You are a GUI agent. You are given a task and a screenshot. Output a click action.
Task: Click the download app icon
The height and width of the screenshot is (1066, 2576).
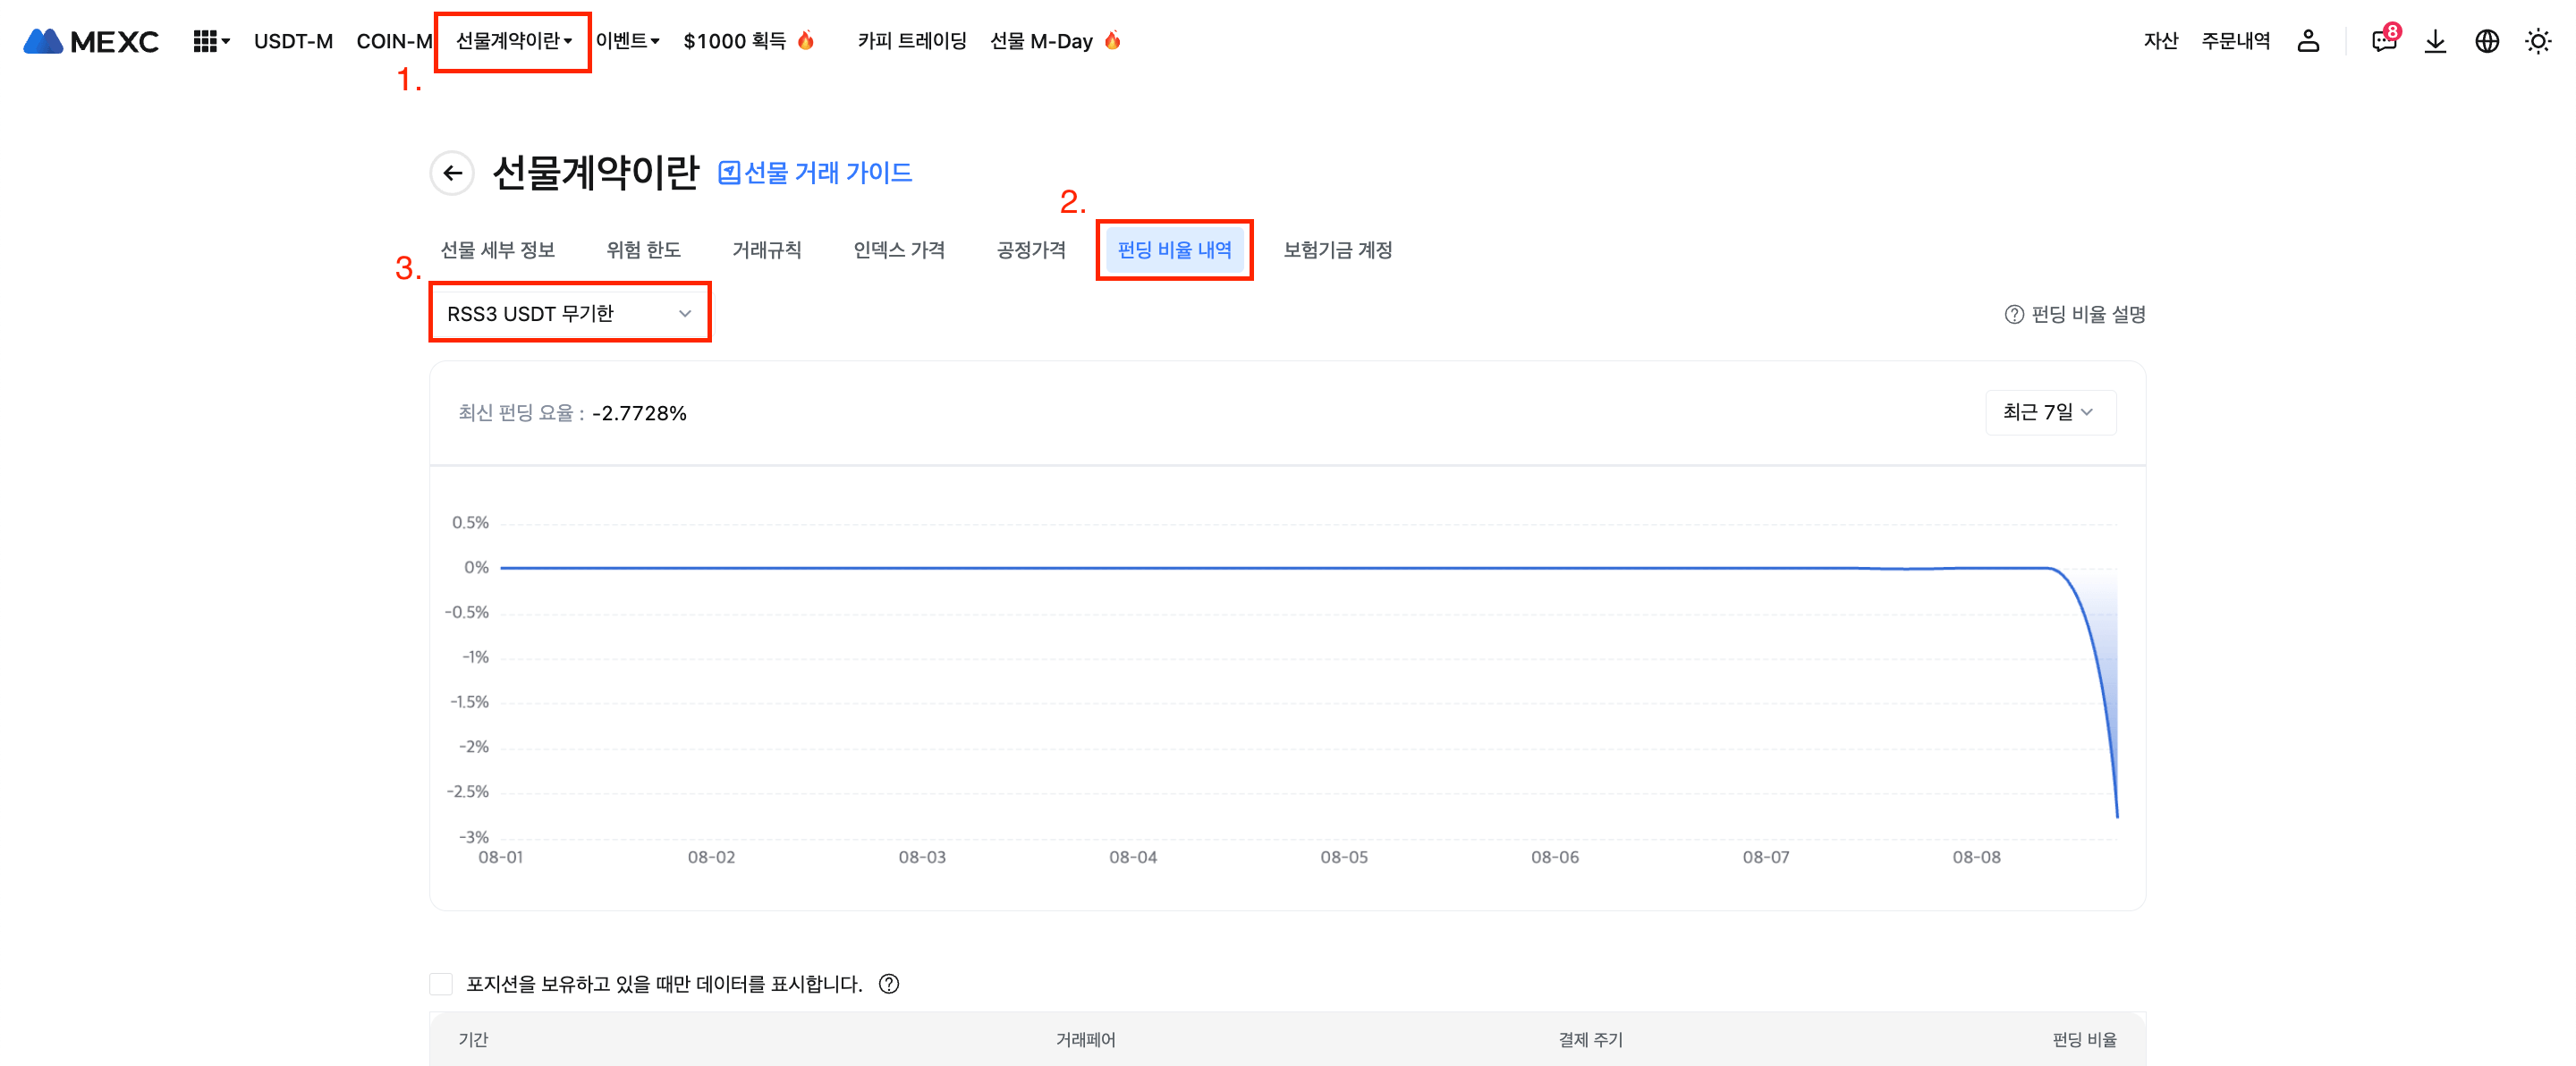coord(2435,41)
